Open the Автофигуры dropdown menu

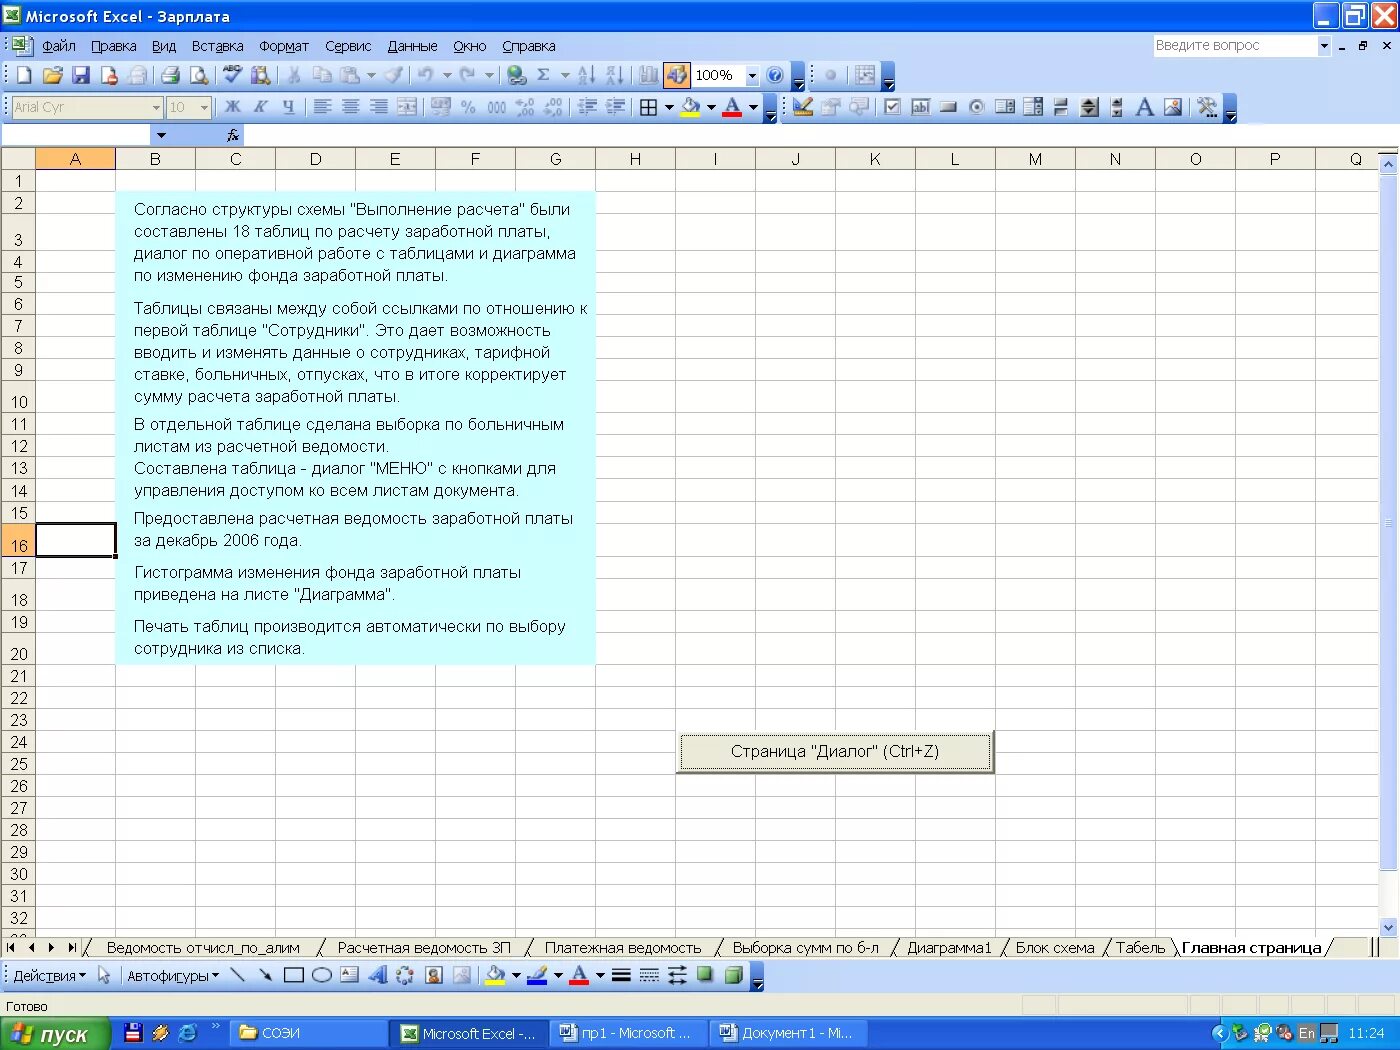(172, 975)
